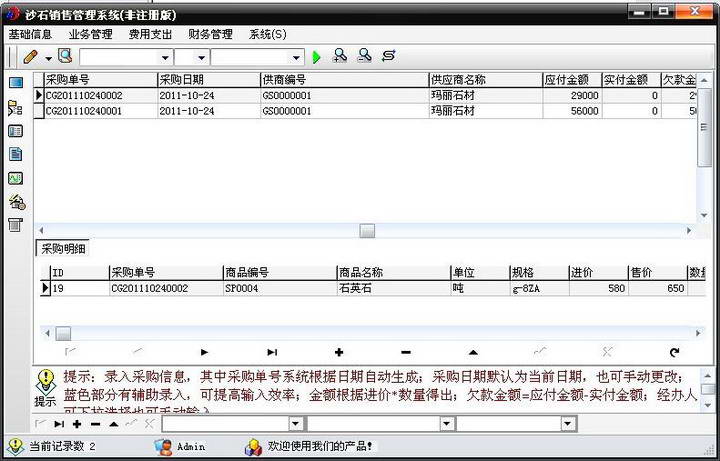
Task: Open third toolbar combo box dropdown
Action: click(x=296, y=58)
